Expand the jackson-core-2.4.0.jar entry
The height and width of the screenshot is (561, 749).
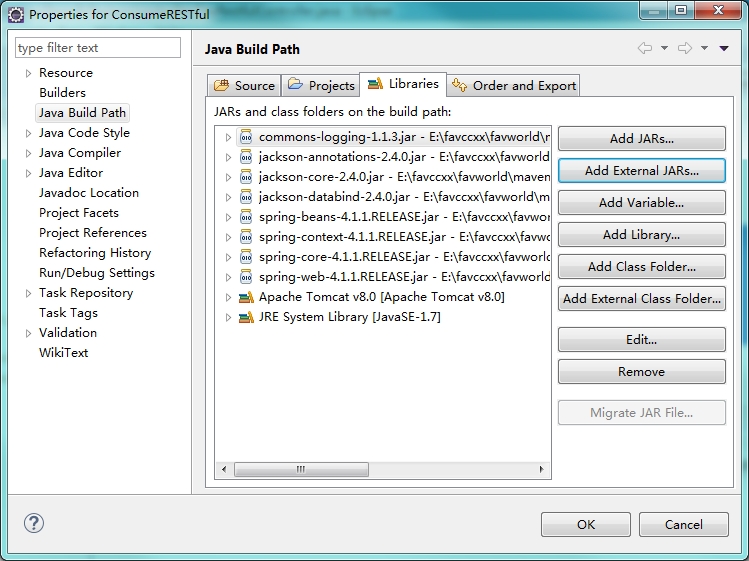(228, 177)
